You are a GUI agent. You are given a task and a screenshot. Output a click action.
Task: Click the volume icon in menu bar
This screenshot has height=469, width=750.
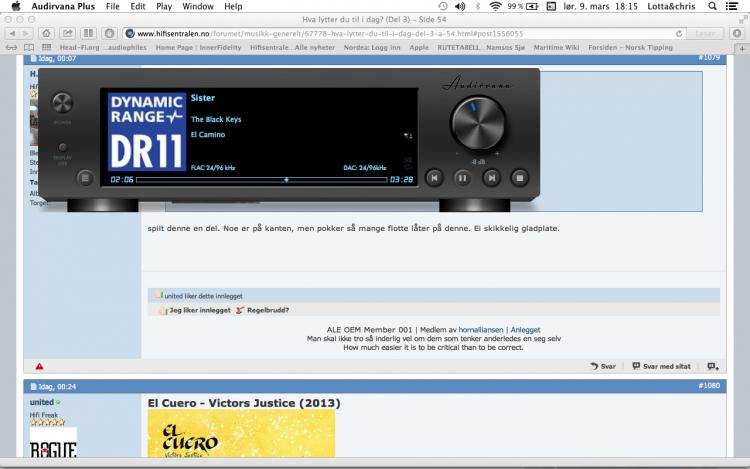460,6
